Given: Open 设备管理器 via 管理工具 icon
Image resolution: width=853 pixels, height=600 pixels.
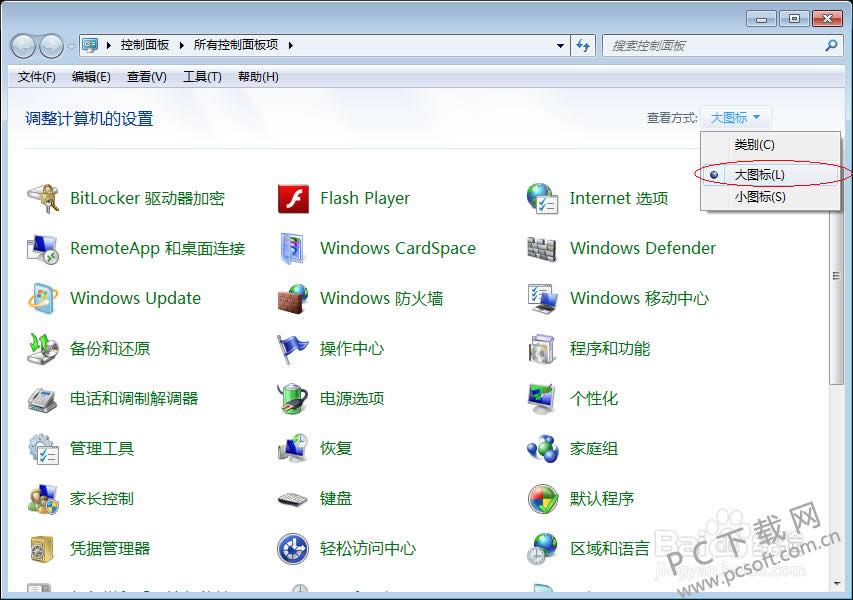Looking at the screenshot, I should pos(102,448).
